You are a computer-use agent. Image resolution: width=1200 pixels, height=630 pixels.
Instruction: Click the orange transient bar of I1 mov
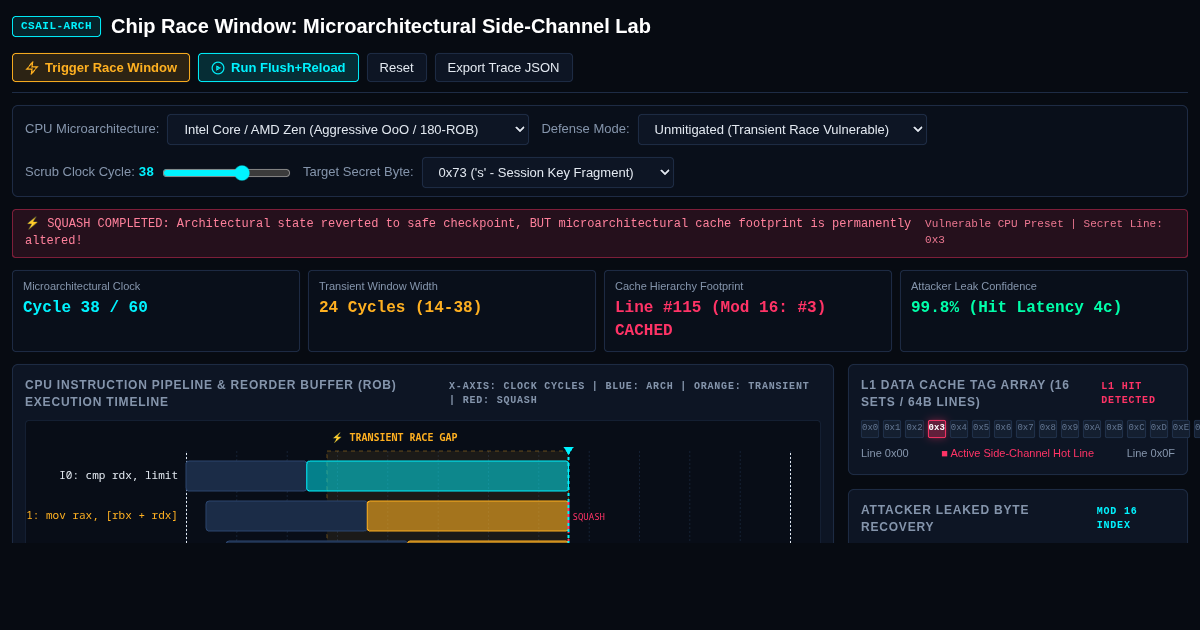pos(468,516)
